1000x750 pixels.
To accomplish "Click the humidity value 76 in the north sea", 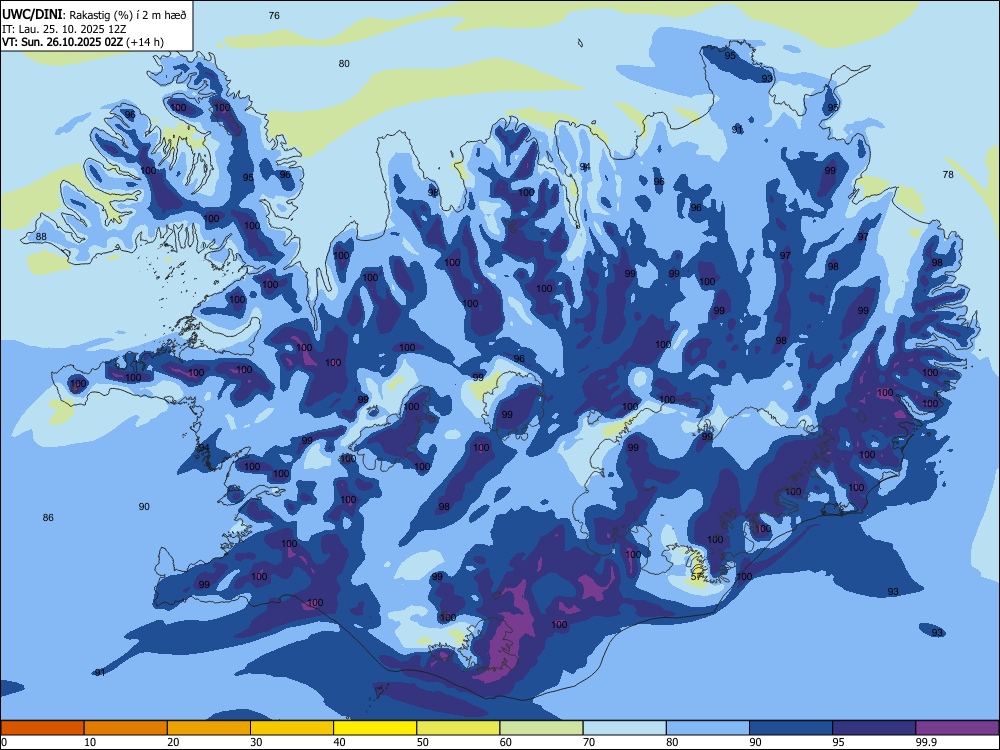I will pos(274,15).
